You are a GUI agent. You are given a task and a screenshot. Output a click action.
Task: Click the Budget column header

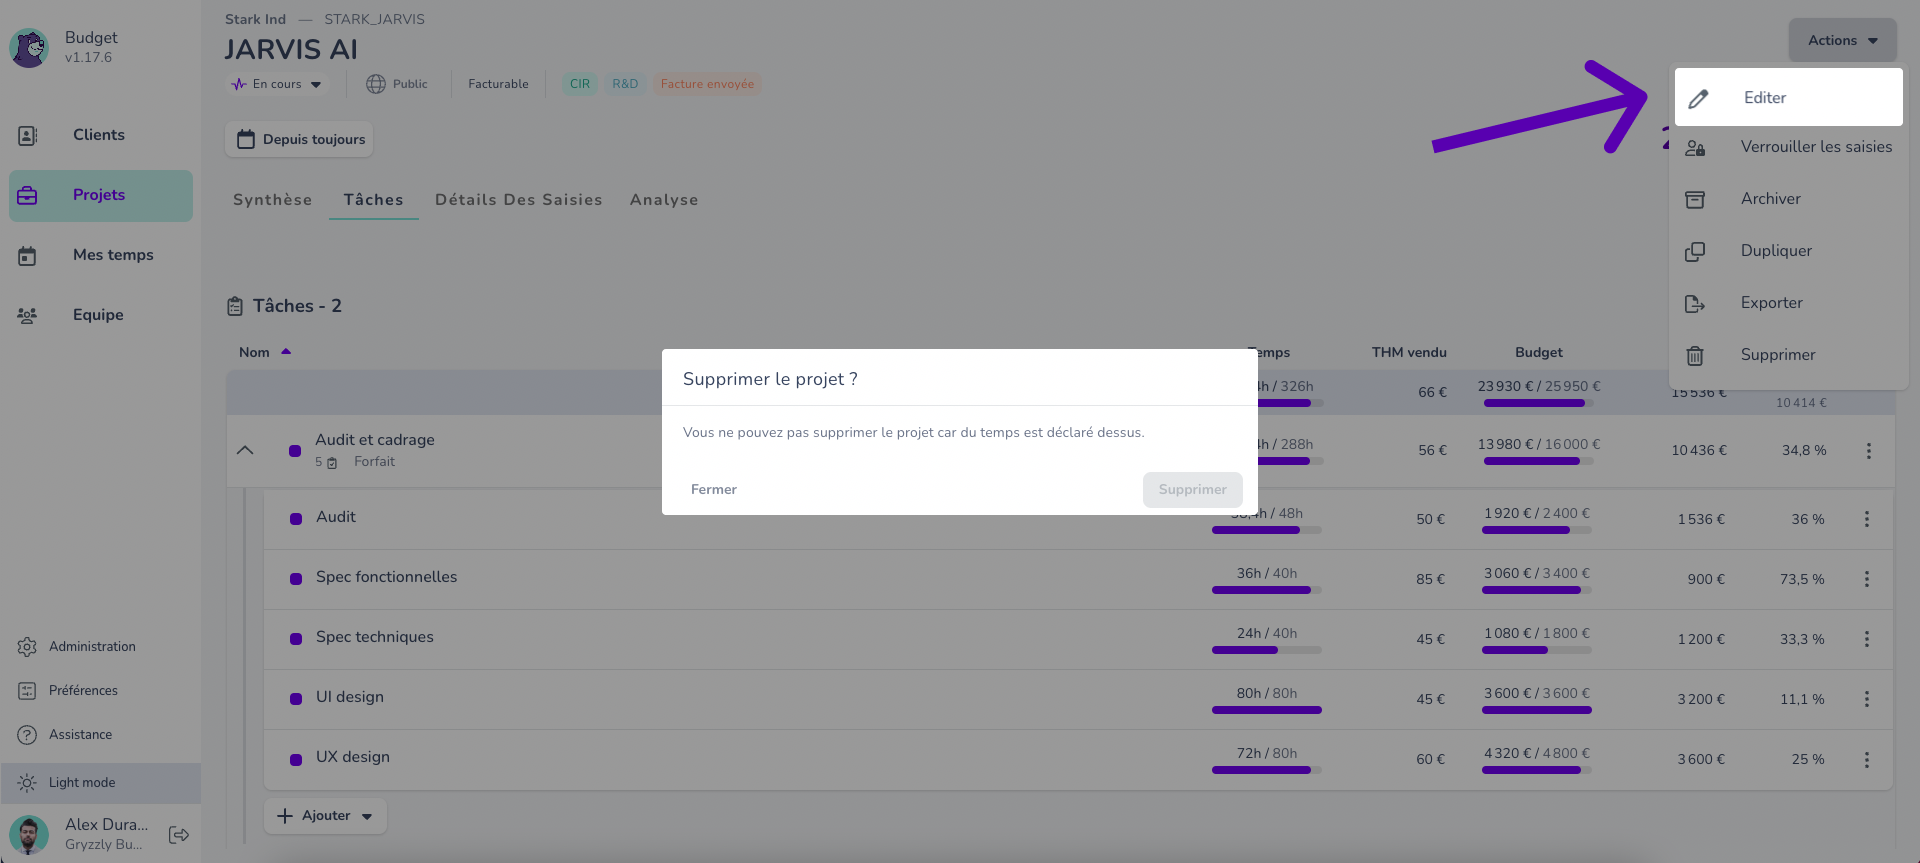point(1538,352)
